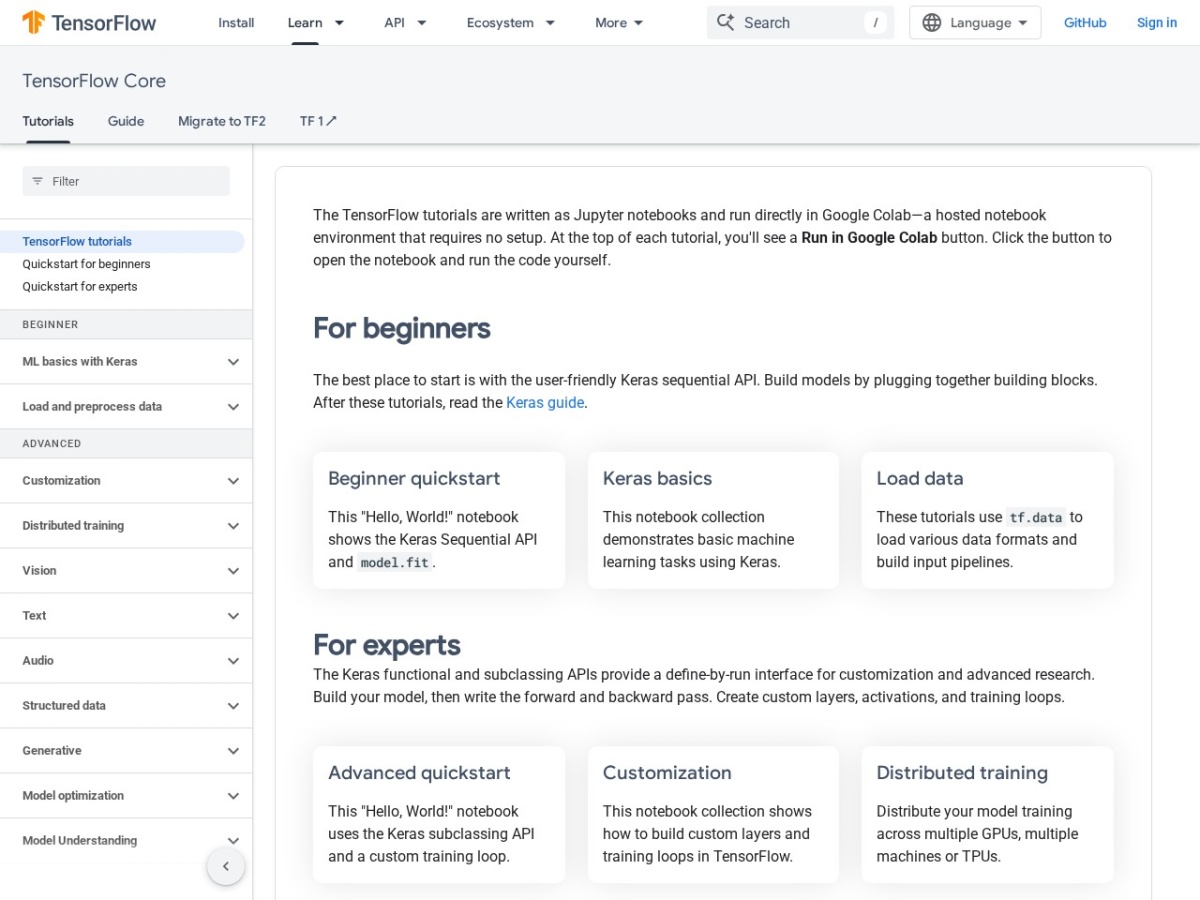The height and width of the screenshot is (900, 1200).
Task: Open Quickstart for experts in sidebar
Action: click(80, 286)
